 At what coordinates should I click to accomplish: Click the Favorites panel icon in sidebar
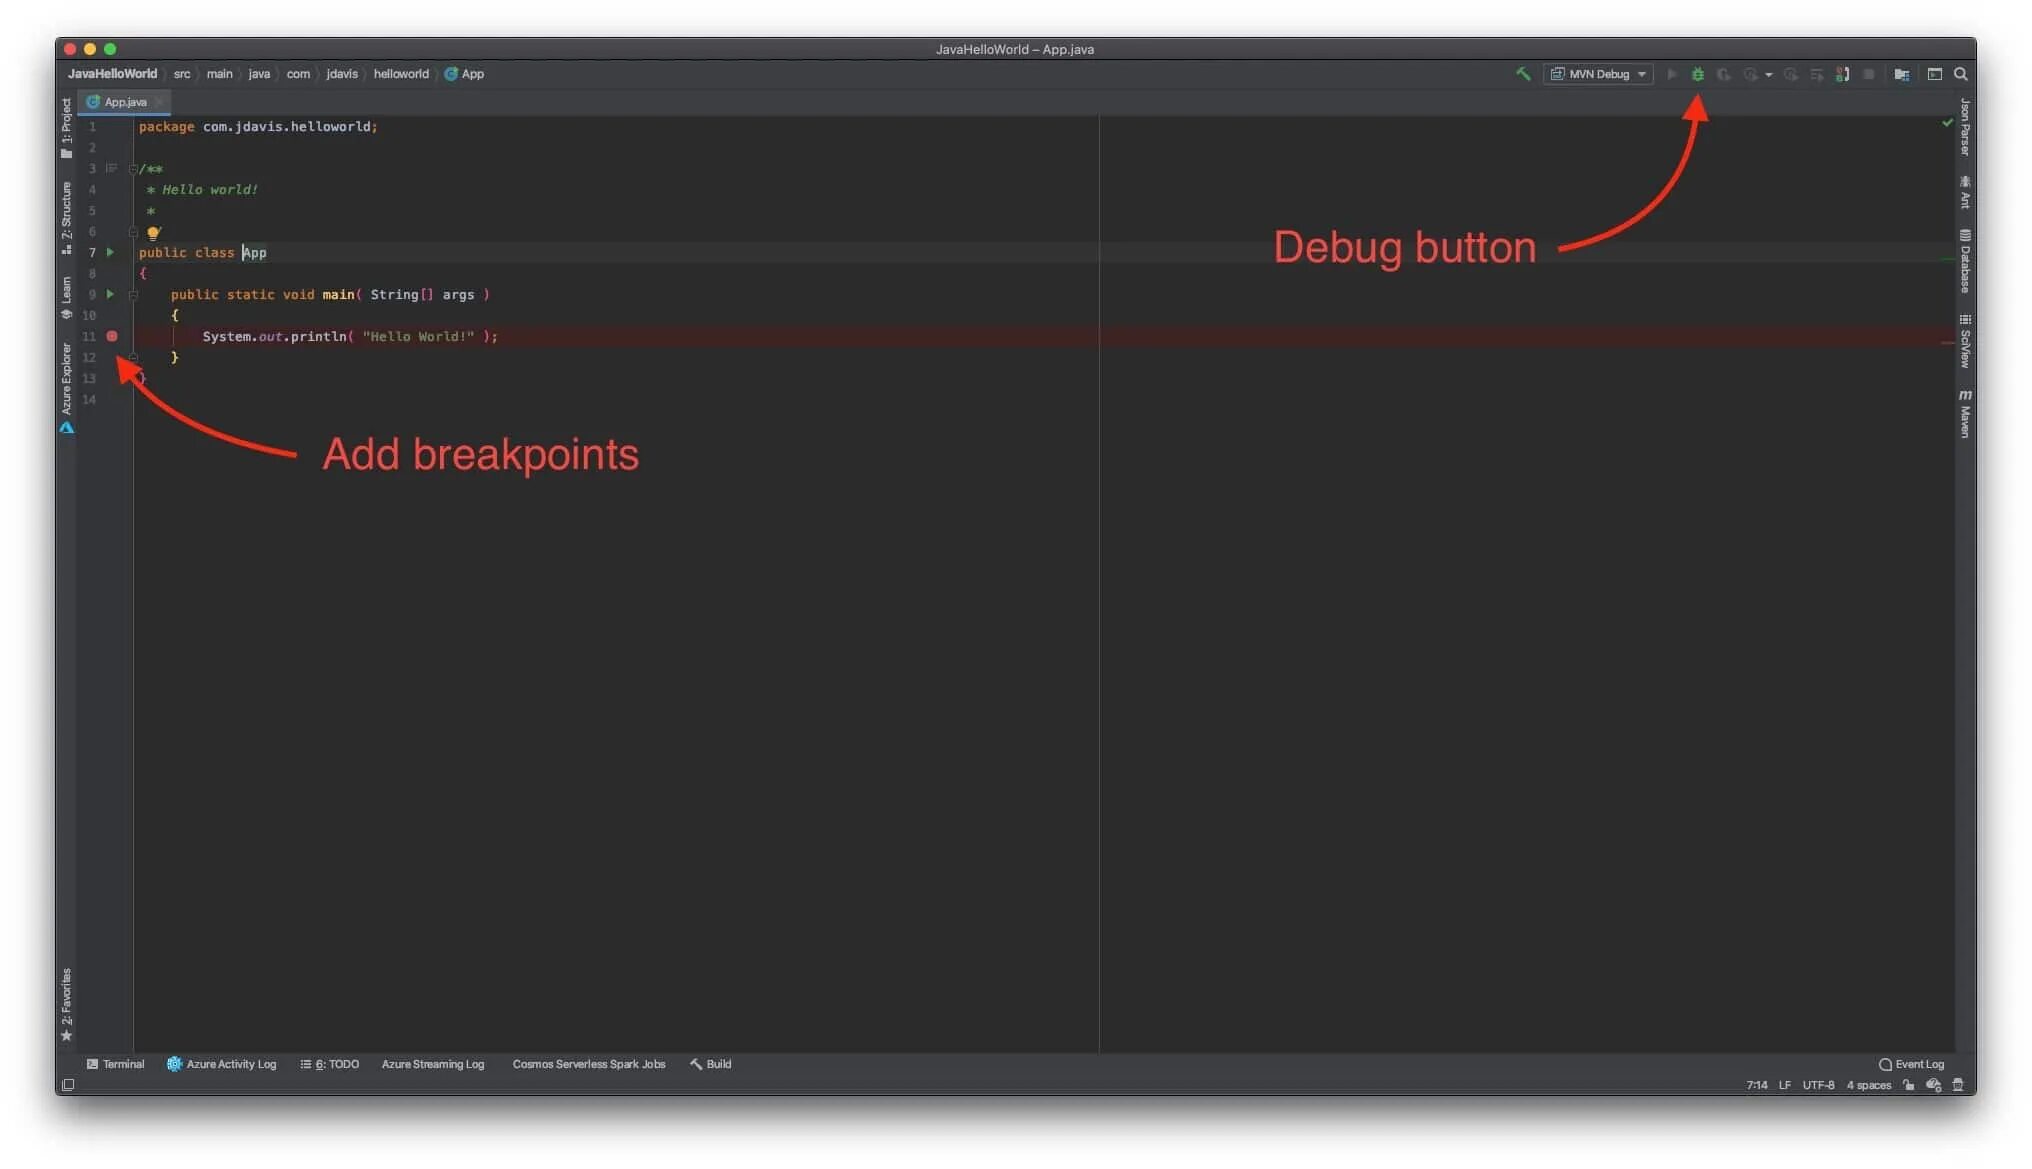67,997
